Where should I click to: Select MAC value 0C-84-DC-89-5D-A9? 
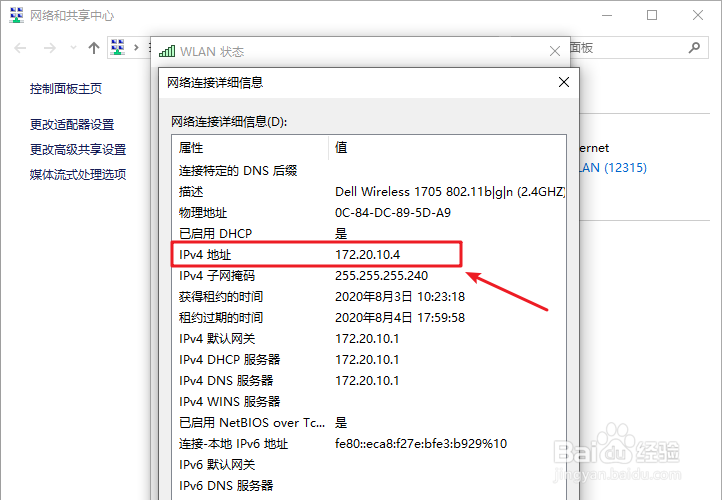(393, 213)
